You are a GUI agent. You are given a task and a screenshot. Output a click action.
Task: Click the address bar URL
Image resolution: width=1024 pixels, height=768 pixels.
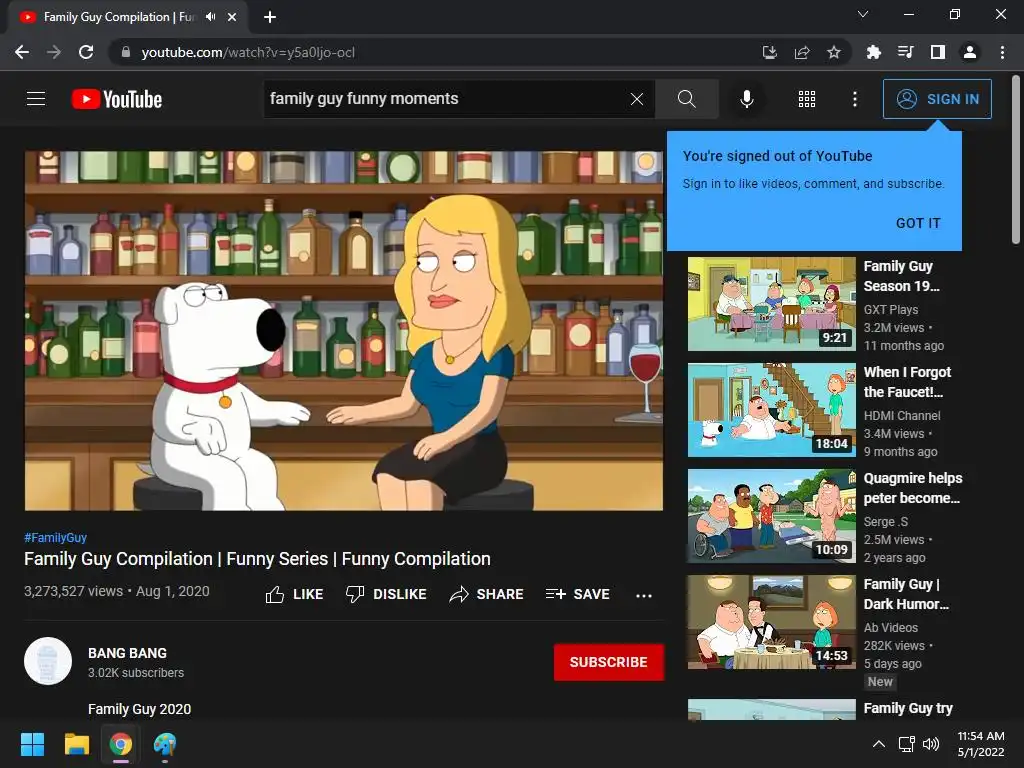(248, 52)
